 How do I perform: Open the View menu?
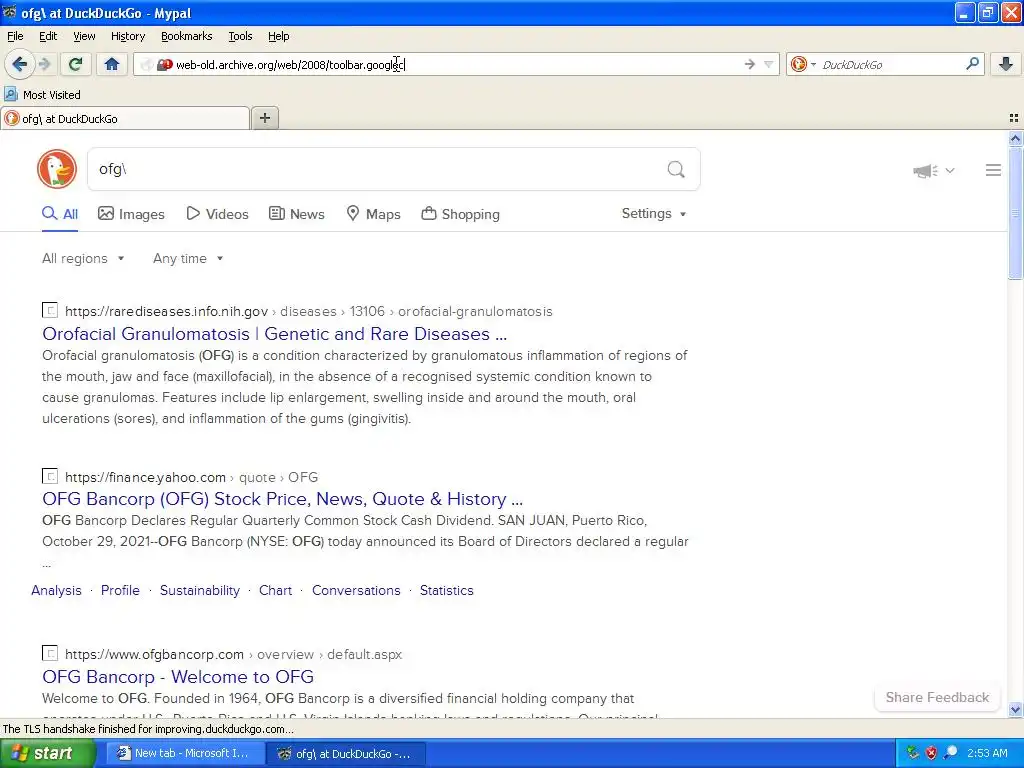(x=84, y=36)
